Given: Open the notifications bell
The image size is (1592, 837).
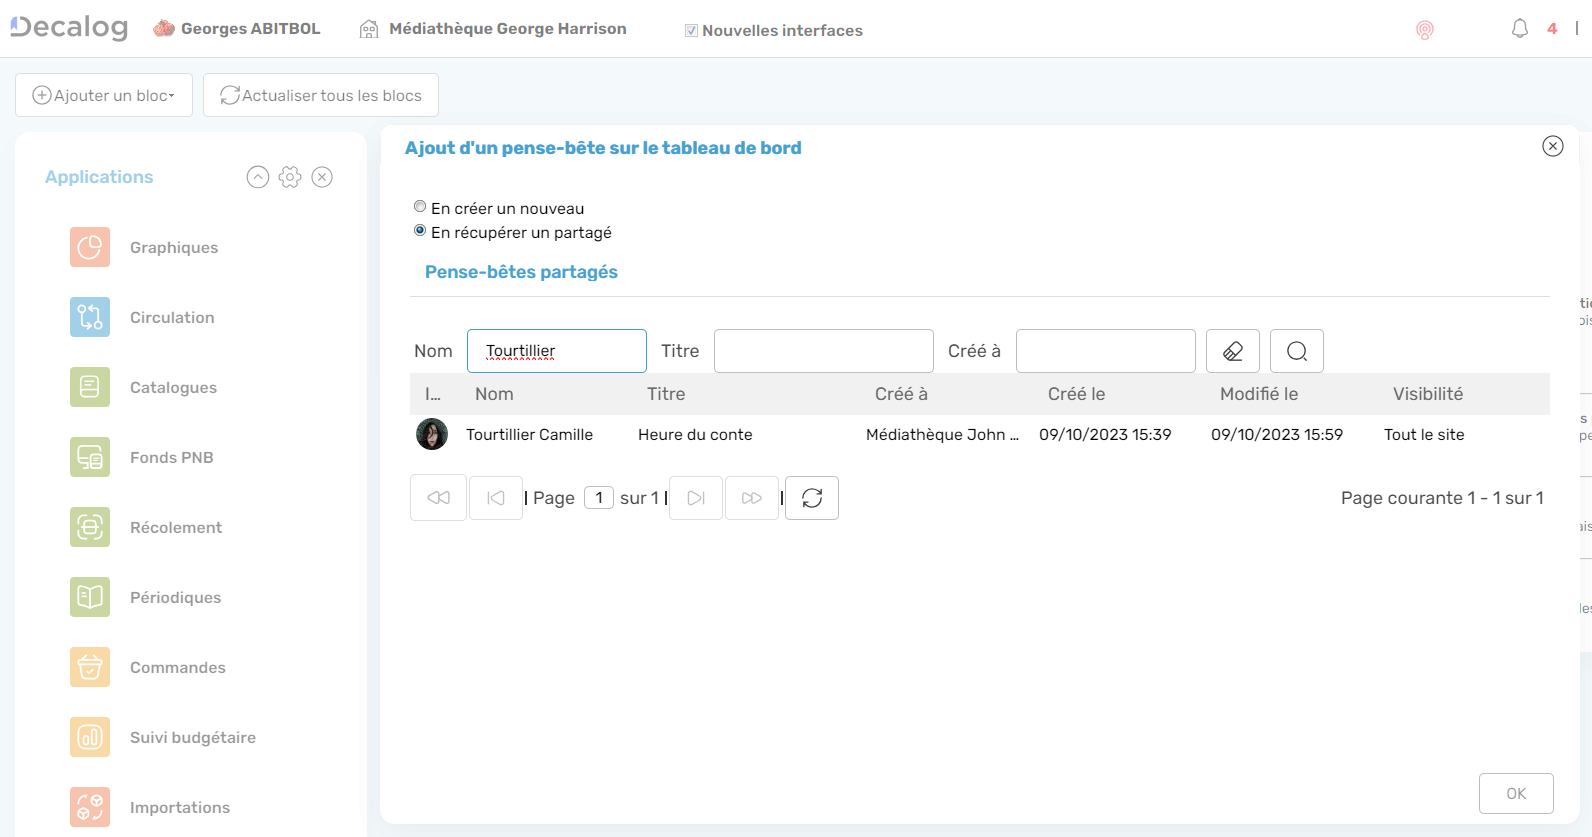Looking at the screenshot, I should [1519, 29].
